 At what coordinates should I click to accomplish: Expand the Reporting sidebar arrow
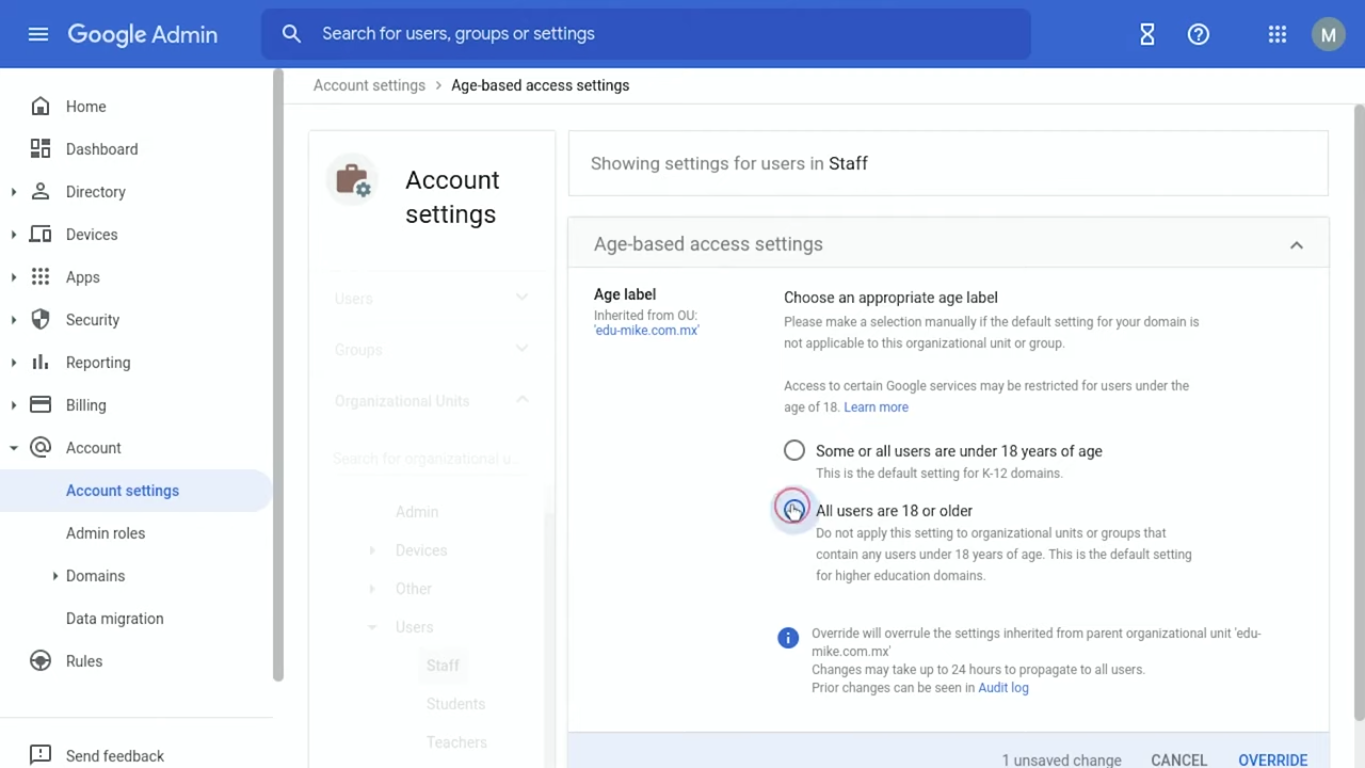pos(13,362)
